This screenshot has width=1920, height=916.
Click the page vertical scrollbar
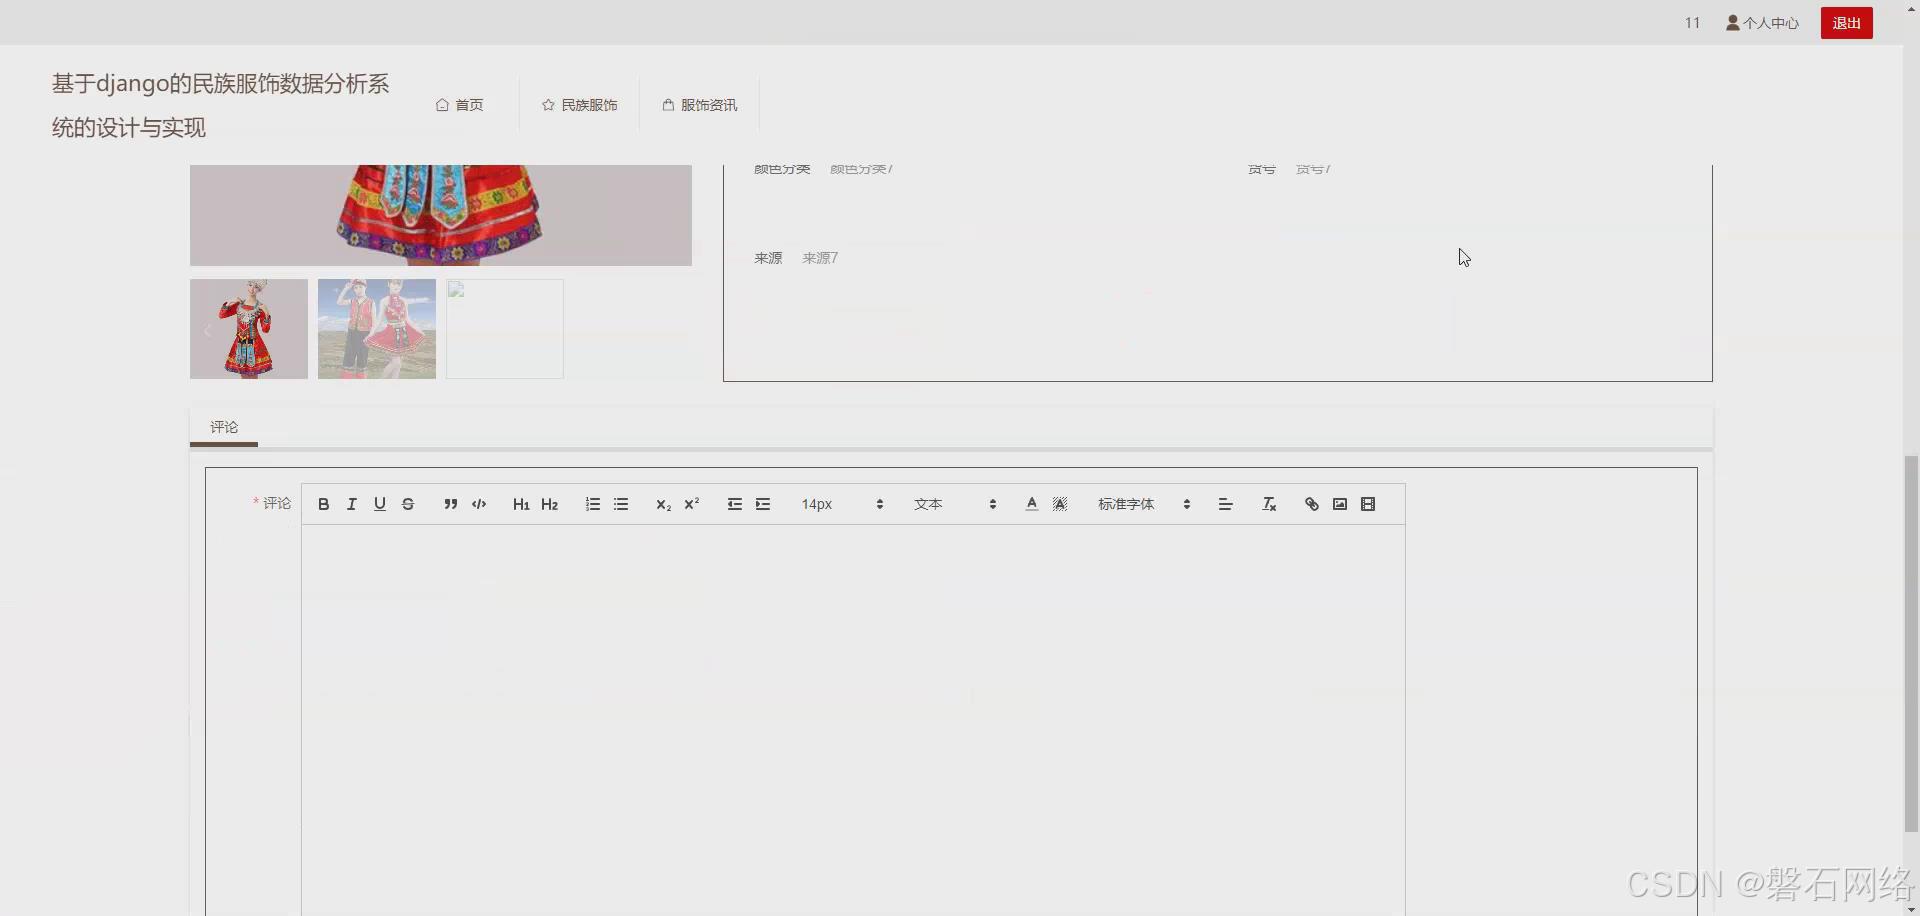[1911, 644]
